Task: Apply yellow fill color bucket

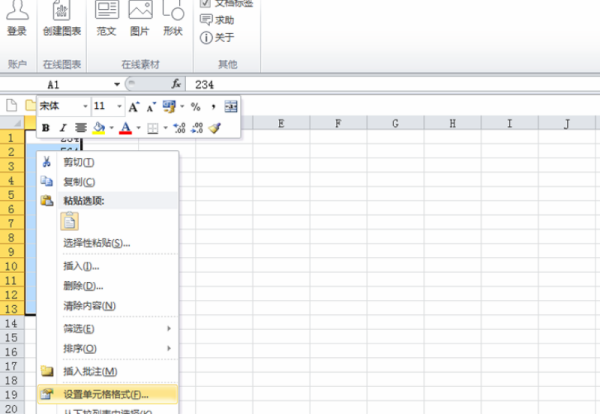Action: [x=99, y=128]
